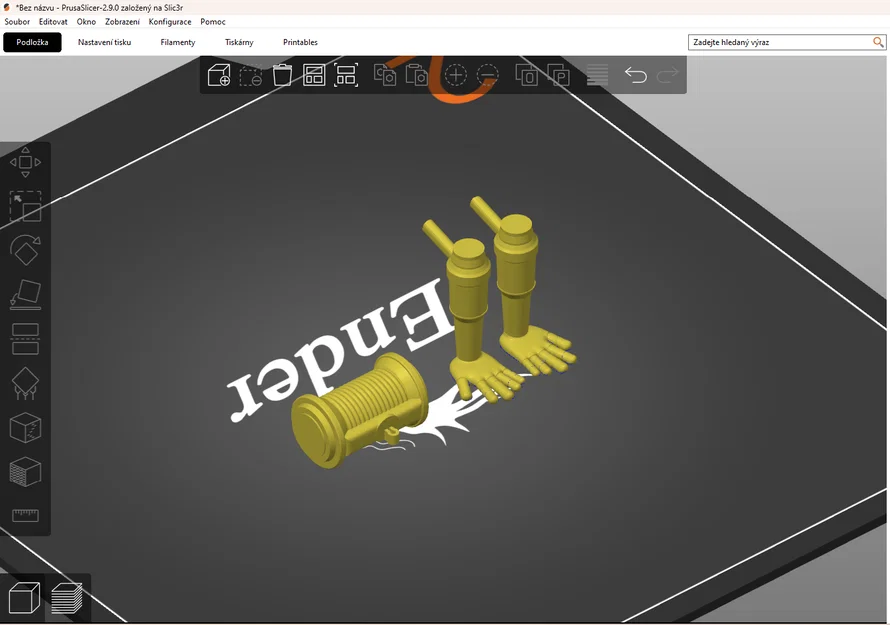Switch to sliced layers preview

point(67,598)
